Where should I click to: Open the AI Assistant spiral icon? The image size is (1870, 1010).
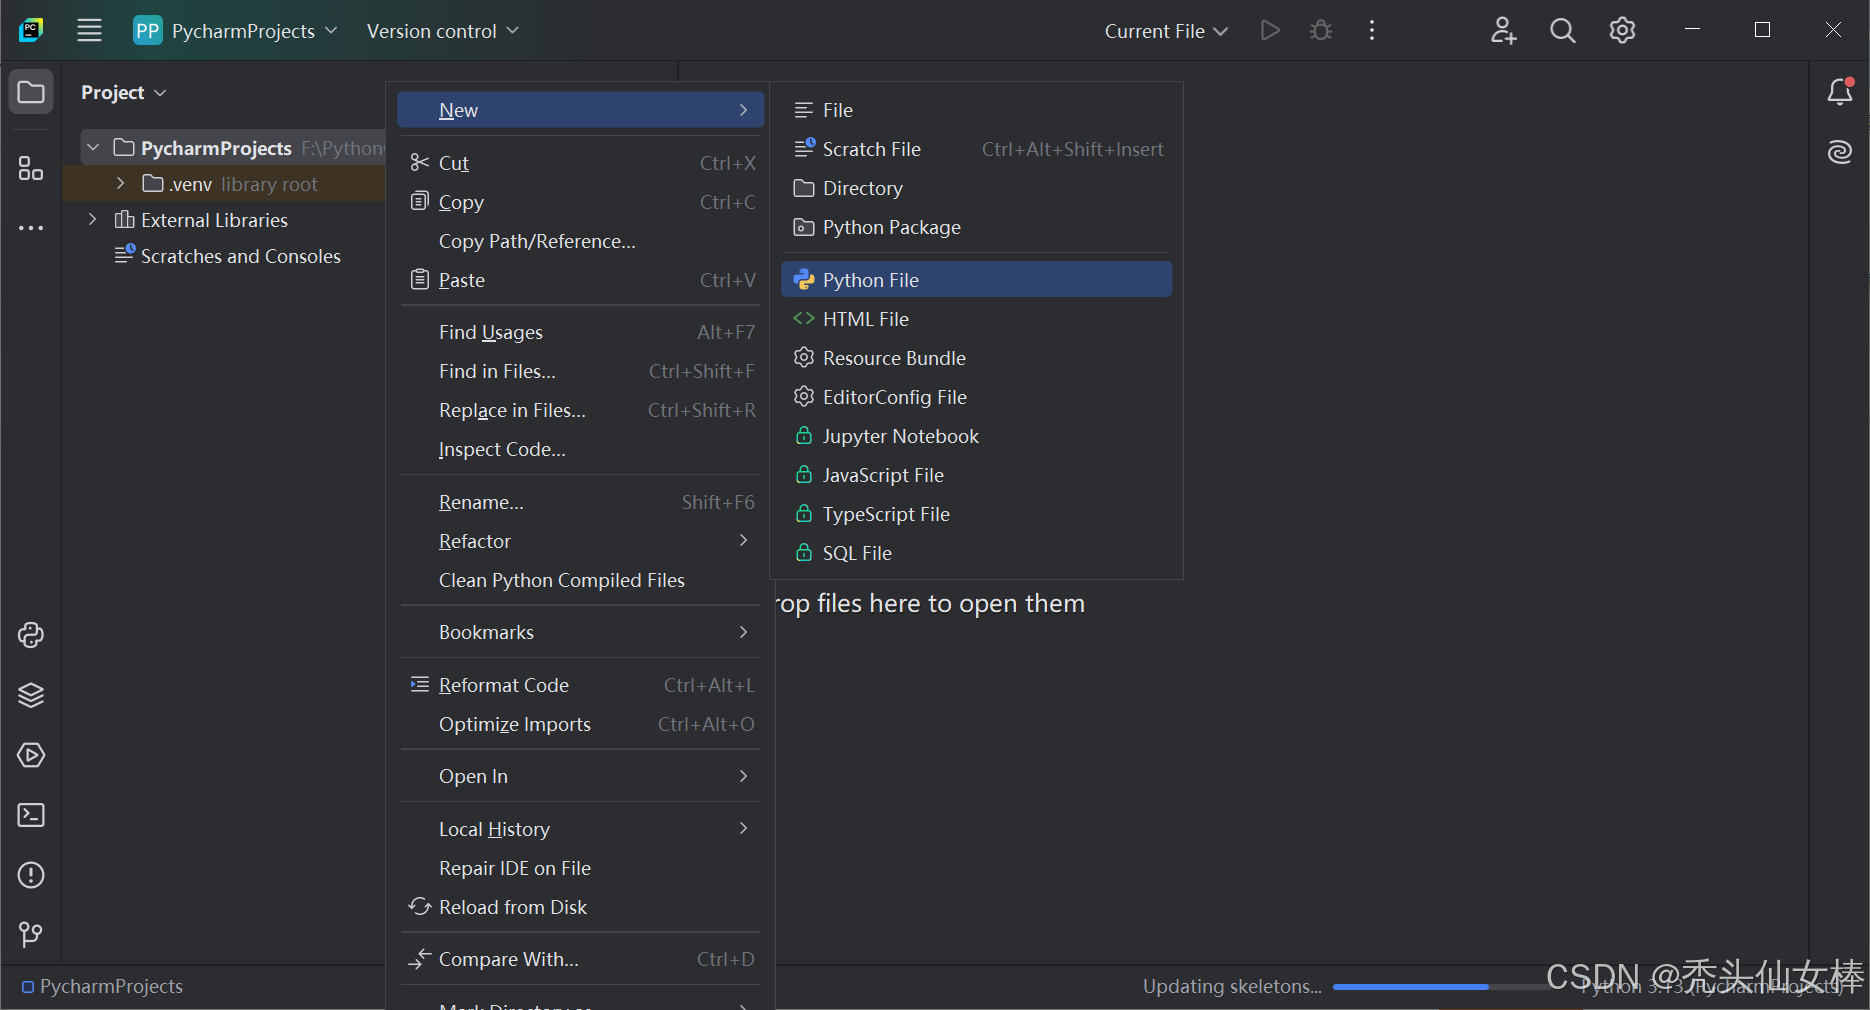coord(1840,152)
